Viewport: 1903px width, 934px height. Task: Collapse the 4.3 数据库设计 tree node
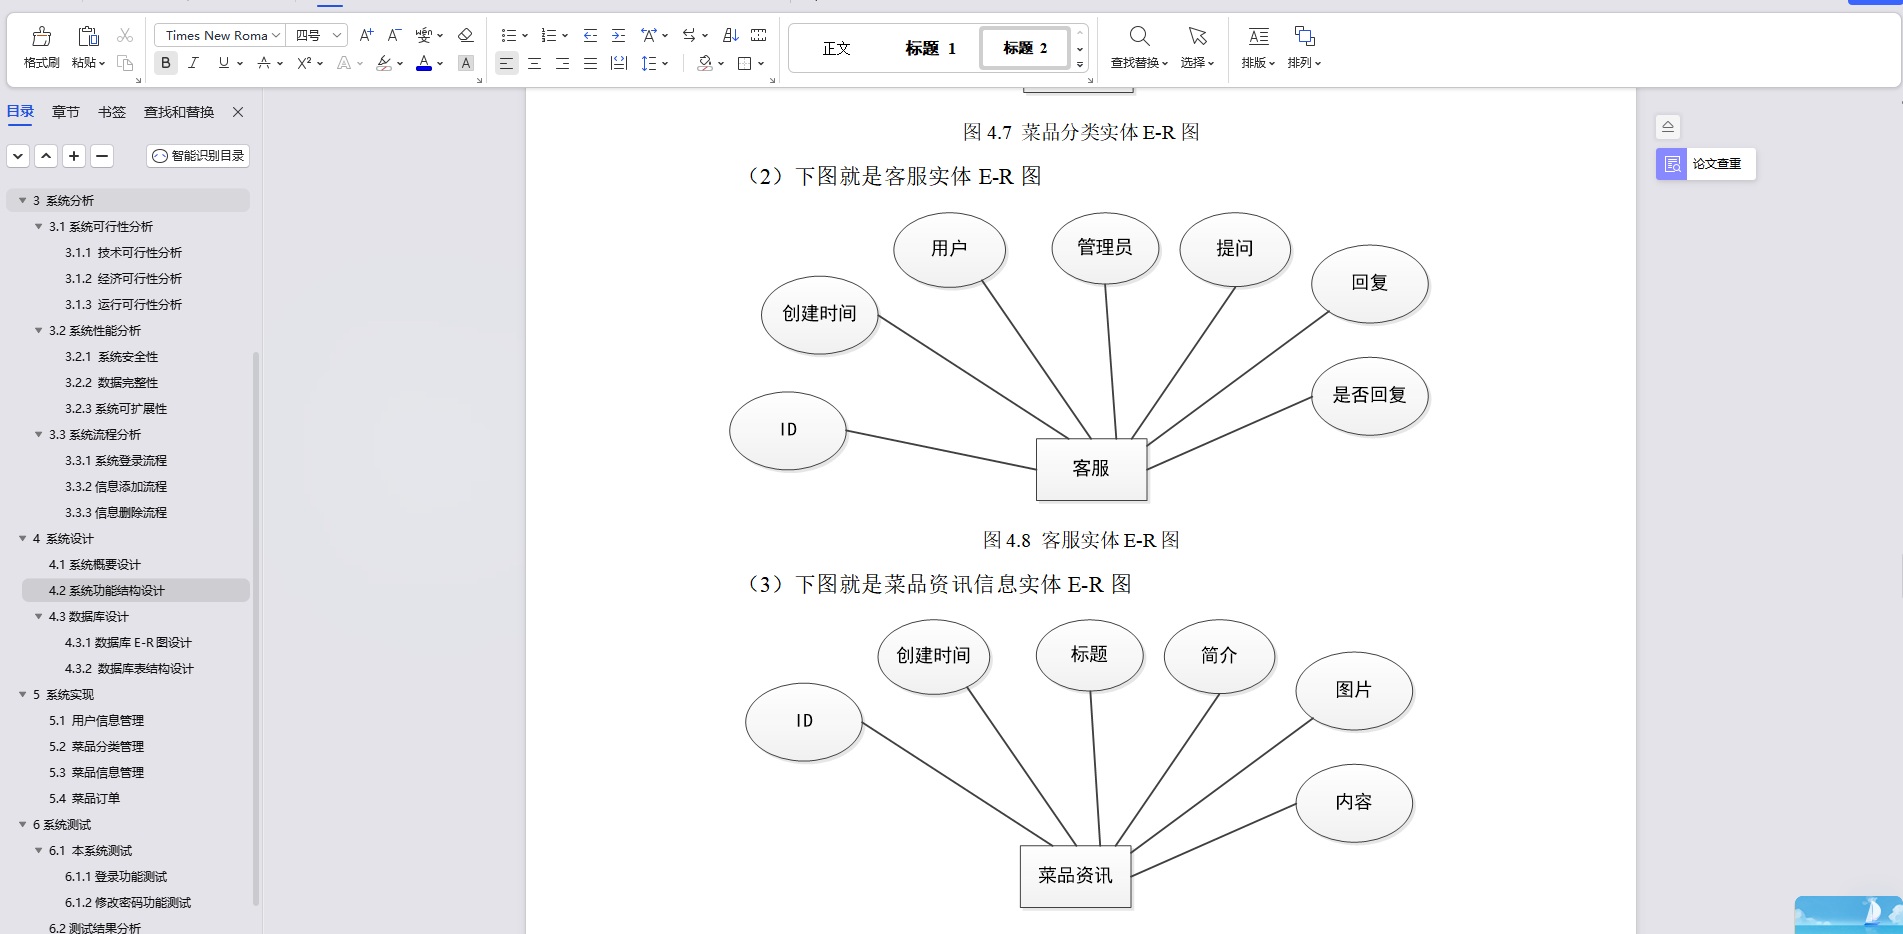click(38, 617)
